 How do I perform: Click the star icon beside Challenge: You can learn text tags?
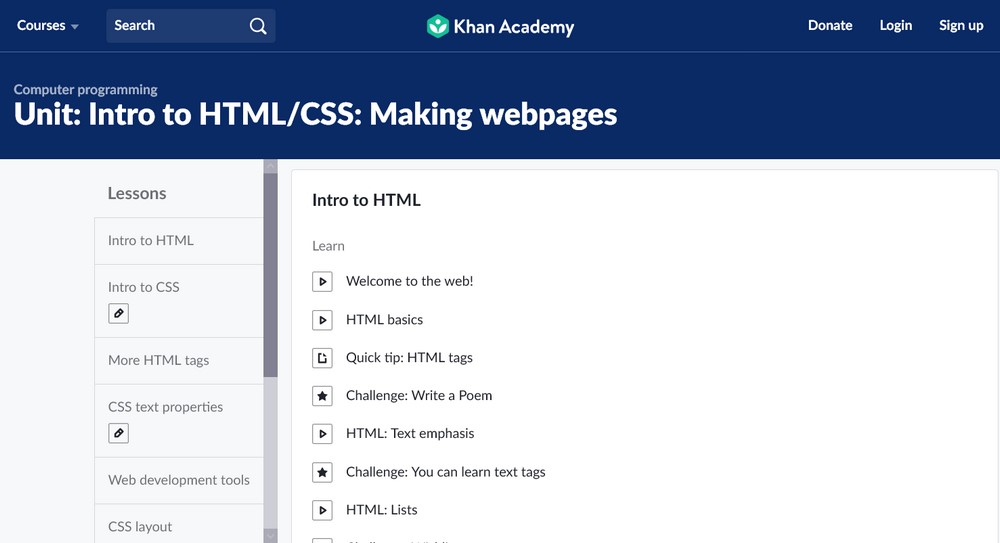(x=322, y=472)
